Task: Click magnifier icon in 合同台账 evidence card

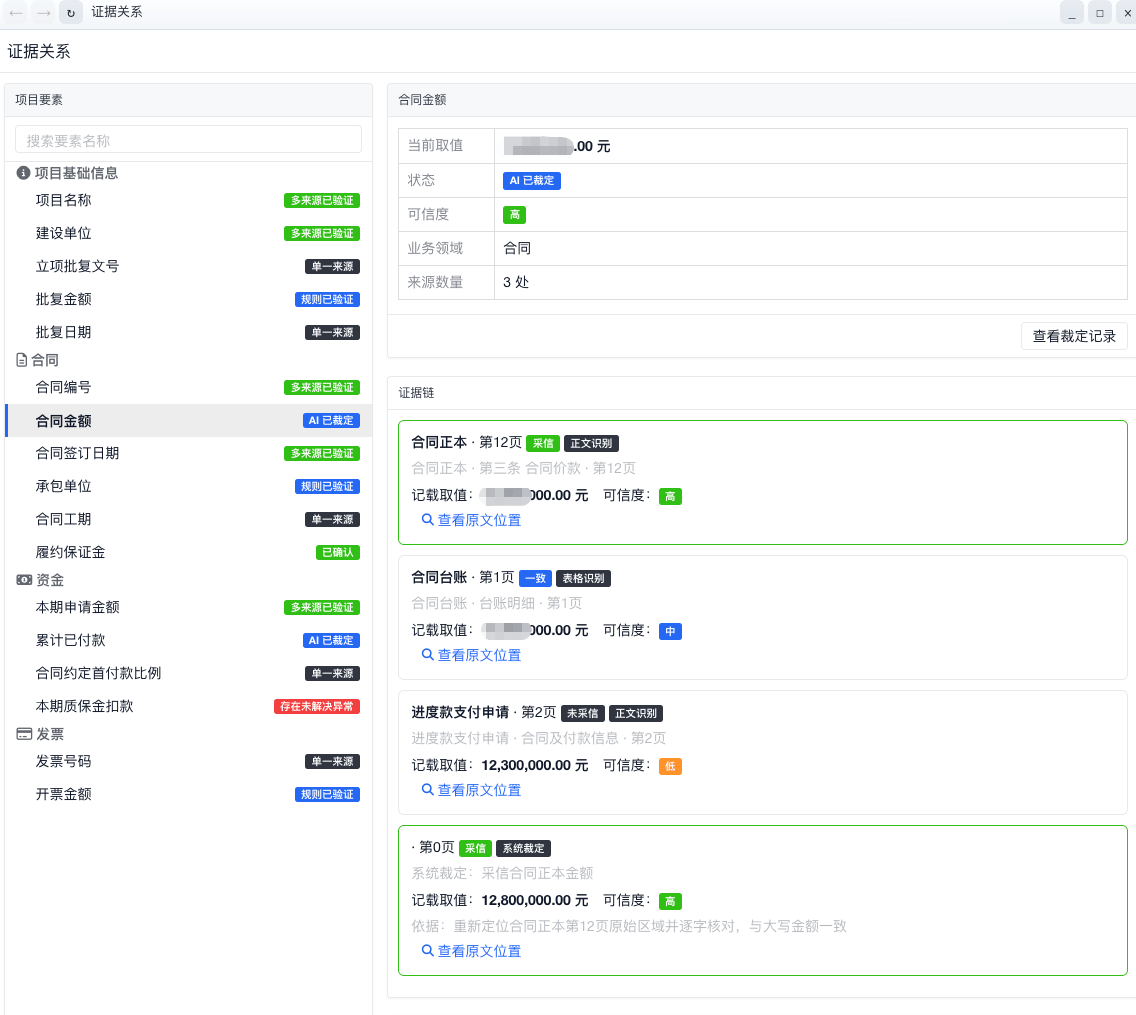Action: point(427,654)
